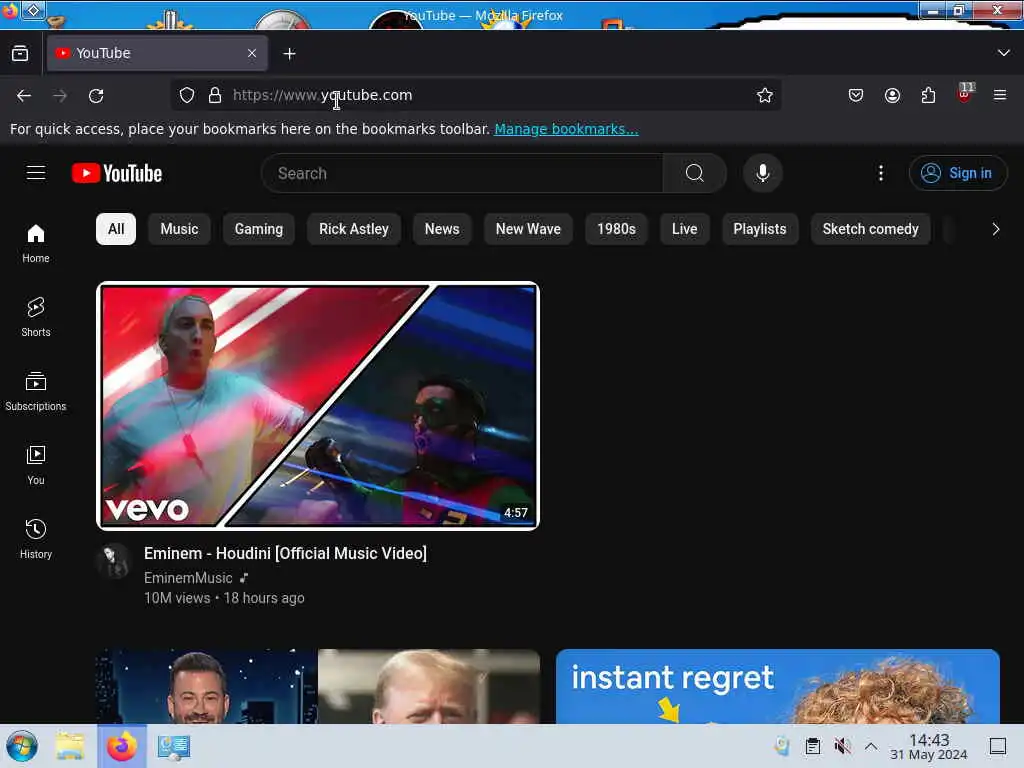Select the Gaming filter chip

coord(259,229)
